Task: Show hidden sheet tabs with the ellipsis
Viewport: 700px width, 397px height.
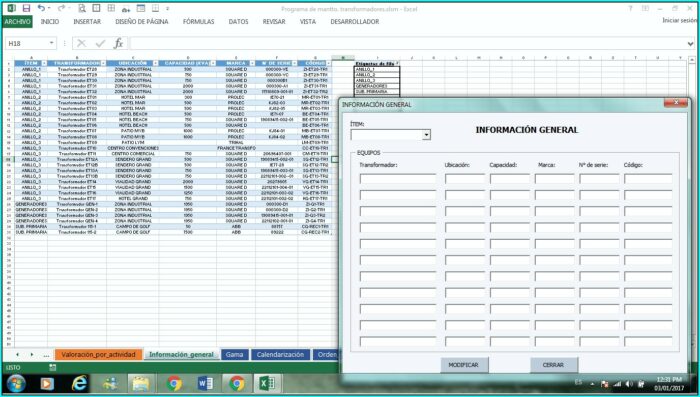Action: (46, 355)
